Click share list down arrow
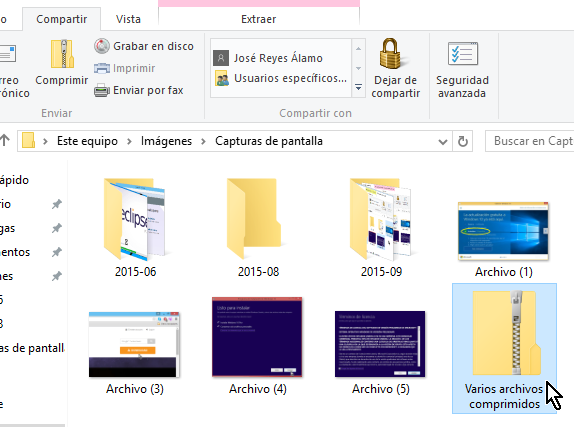This screenshot has height=427, width=574. pyautogui.click(x=358, y=68)
